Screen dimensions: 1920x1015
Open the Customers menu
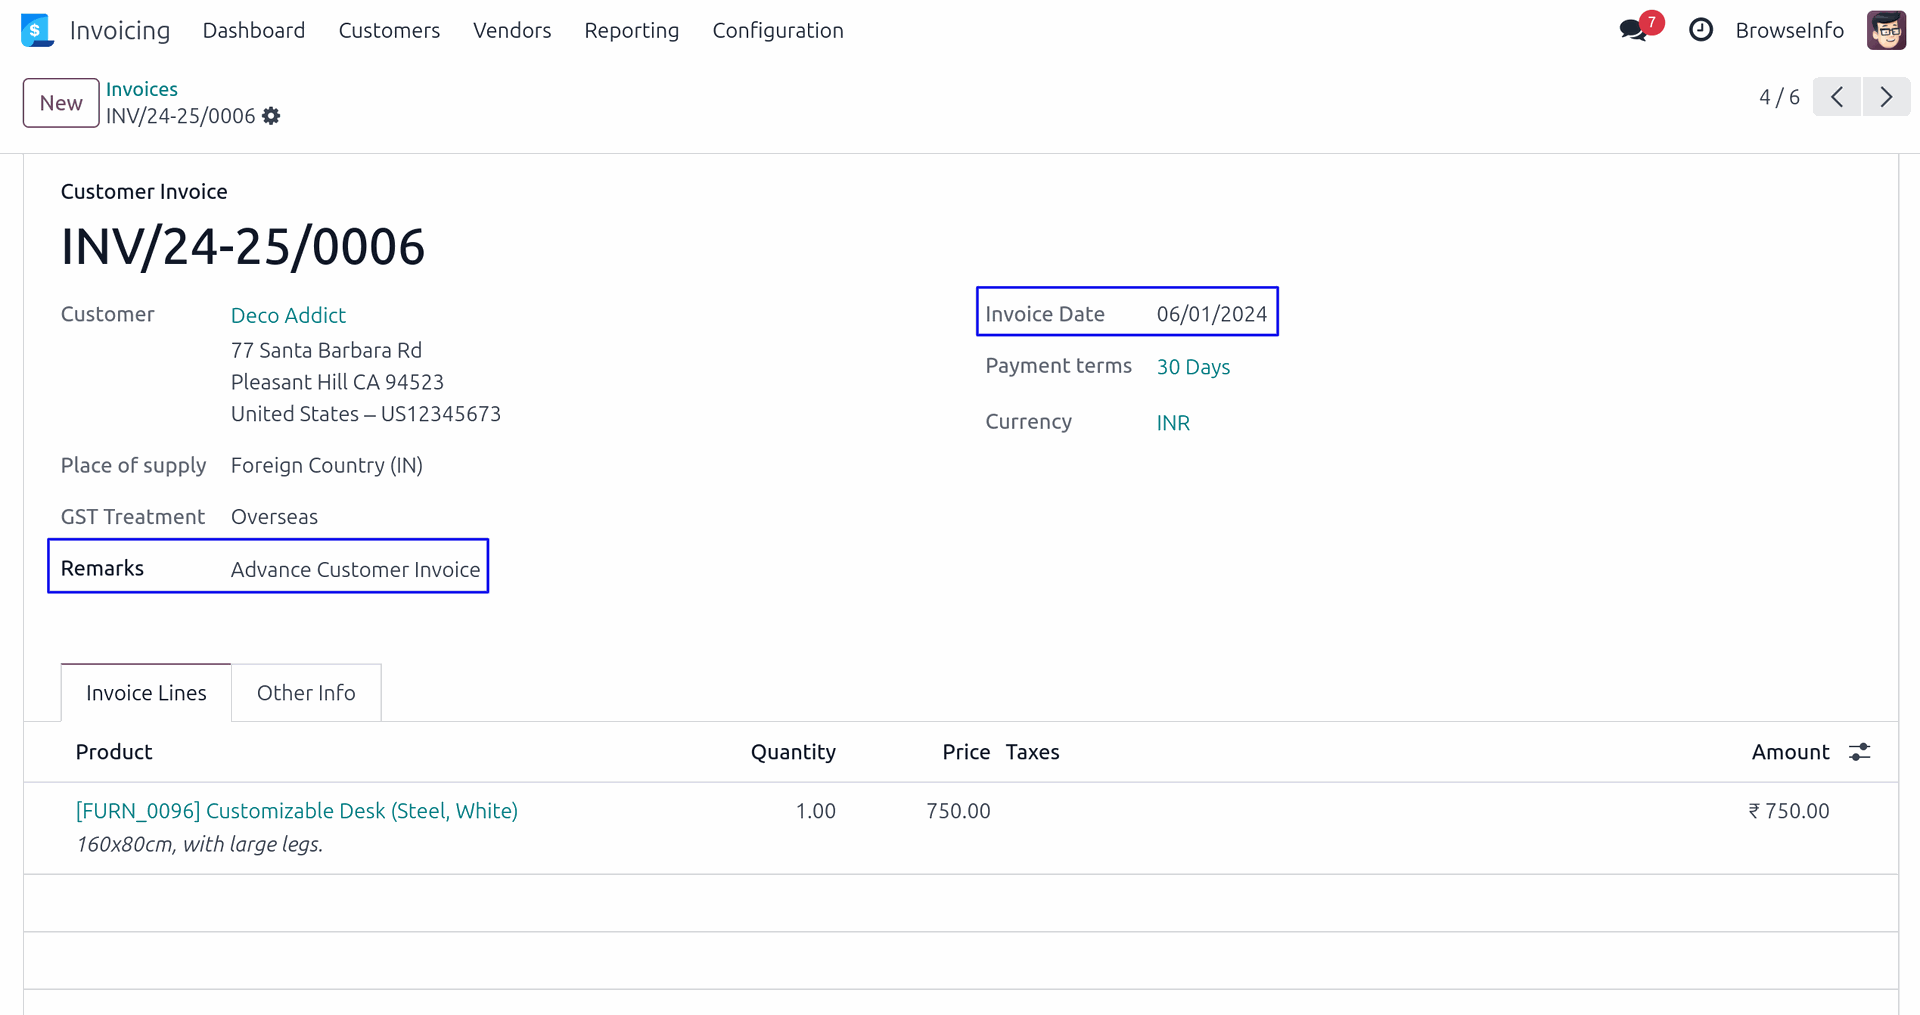(389, 30)
